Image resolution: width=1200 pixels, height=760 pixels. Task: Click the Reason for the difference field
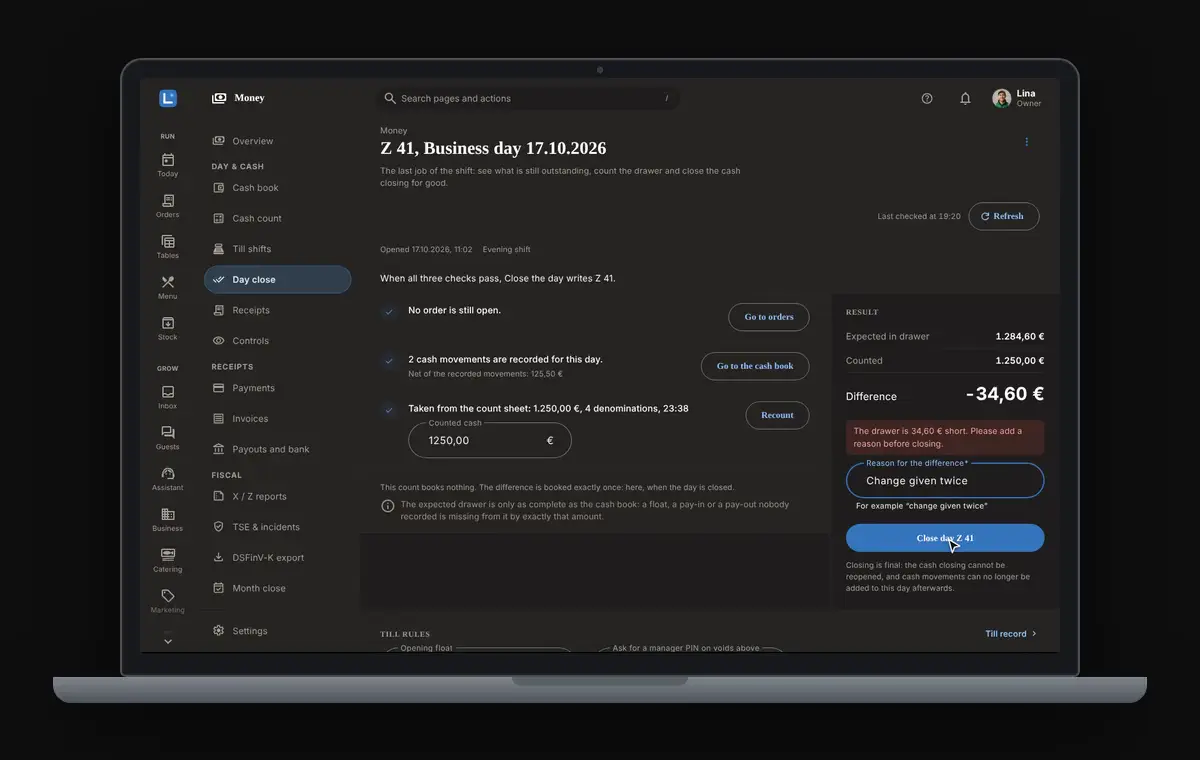(945, 481)
